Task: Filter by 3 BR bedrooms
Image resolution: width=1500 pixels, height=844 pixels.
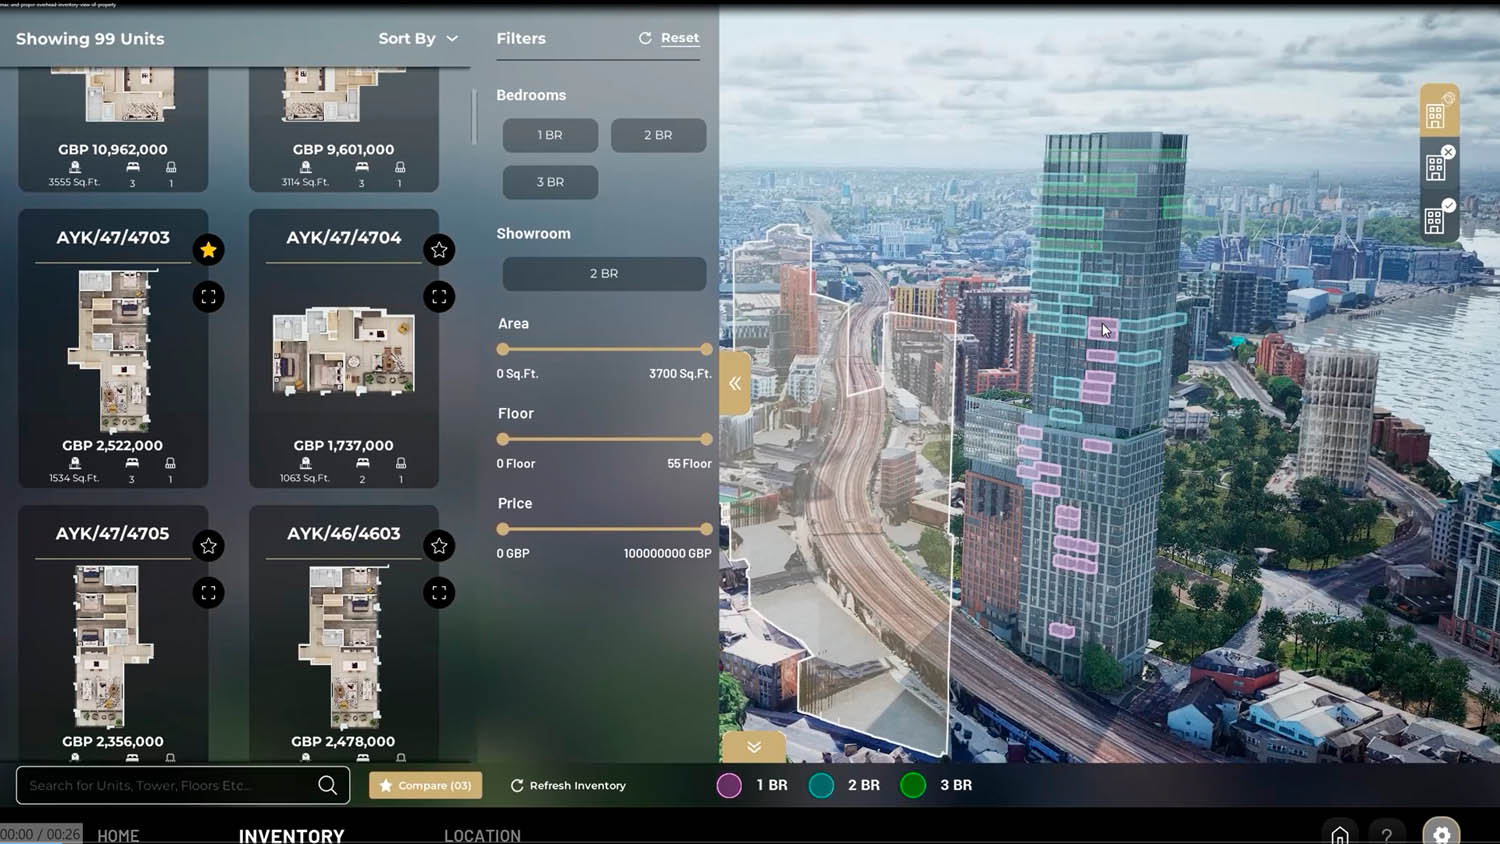Action: tap(550, 182)
